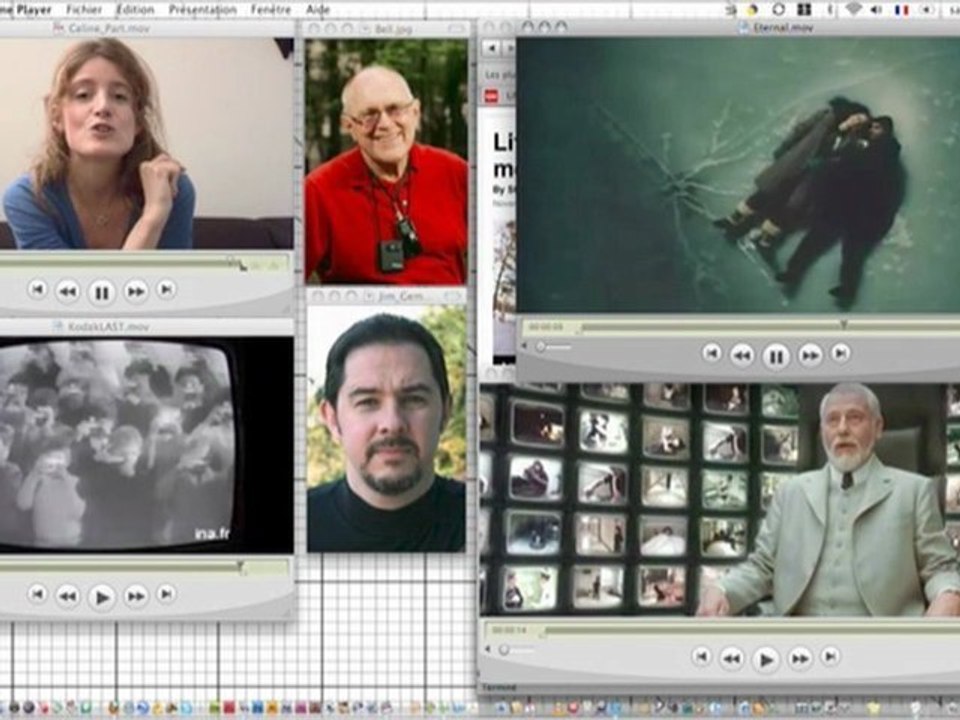Click the Wi-Fi icon in menu bar
960x720 pixels.
pos(853,9)
